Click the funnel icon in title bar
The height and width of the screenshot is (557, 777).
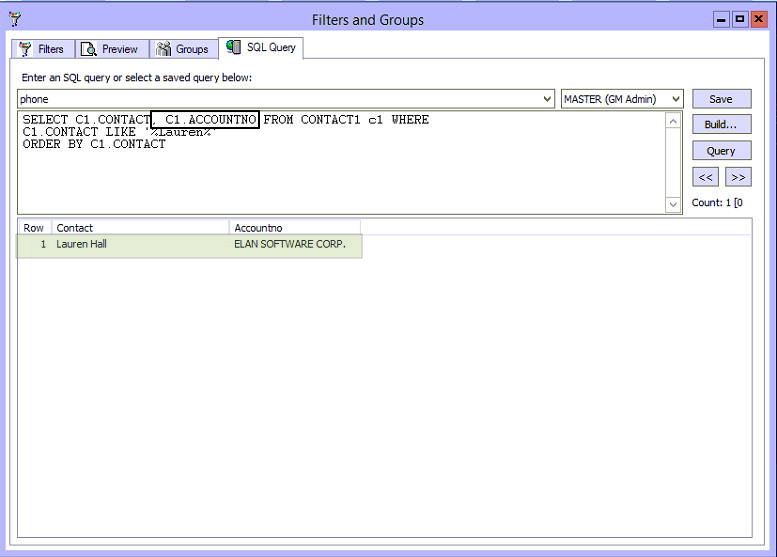[x=14, y=19]
